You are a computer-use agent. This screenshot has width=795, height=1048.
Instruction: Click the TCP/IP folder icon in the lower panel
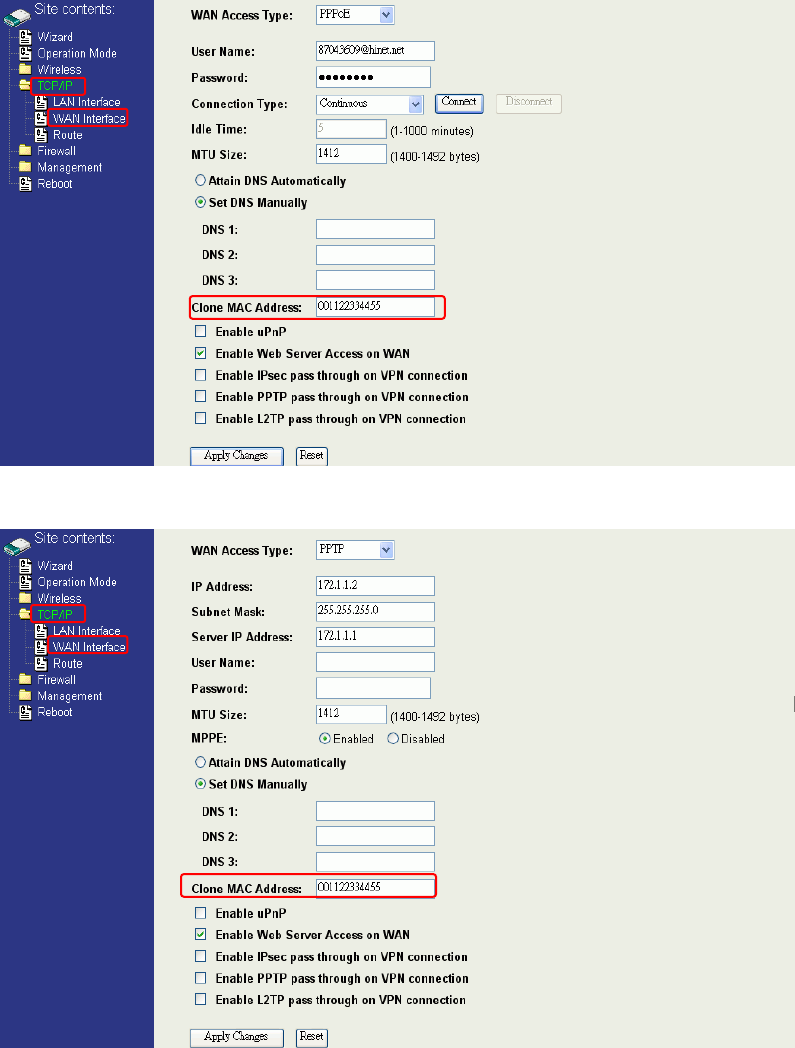coord(25,614)
